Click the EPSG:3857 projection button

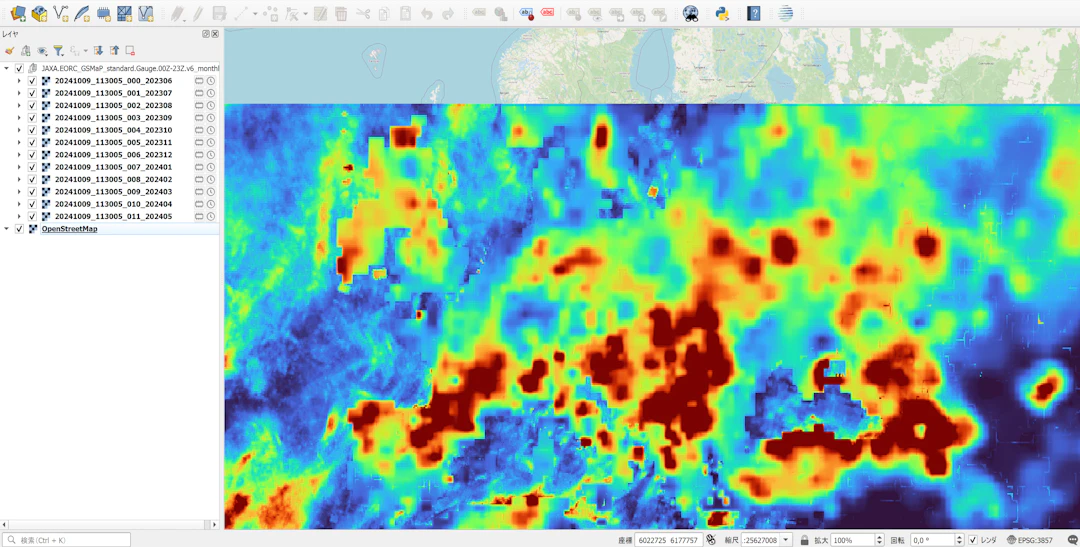[1030, 540]
